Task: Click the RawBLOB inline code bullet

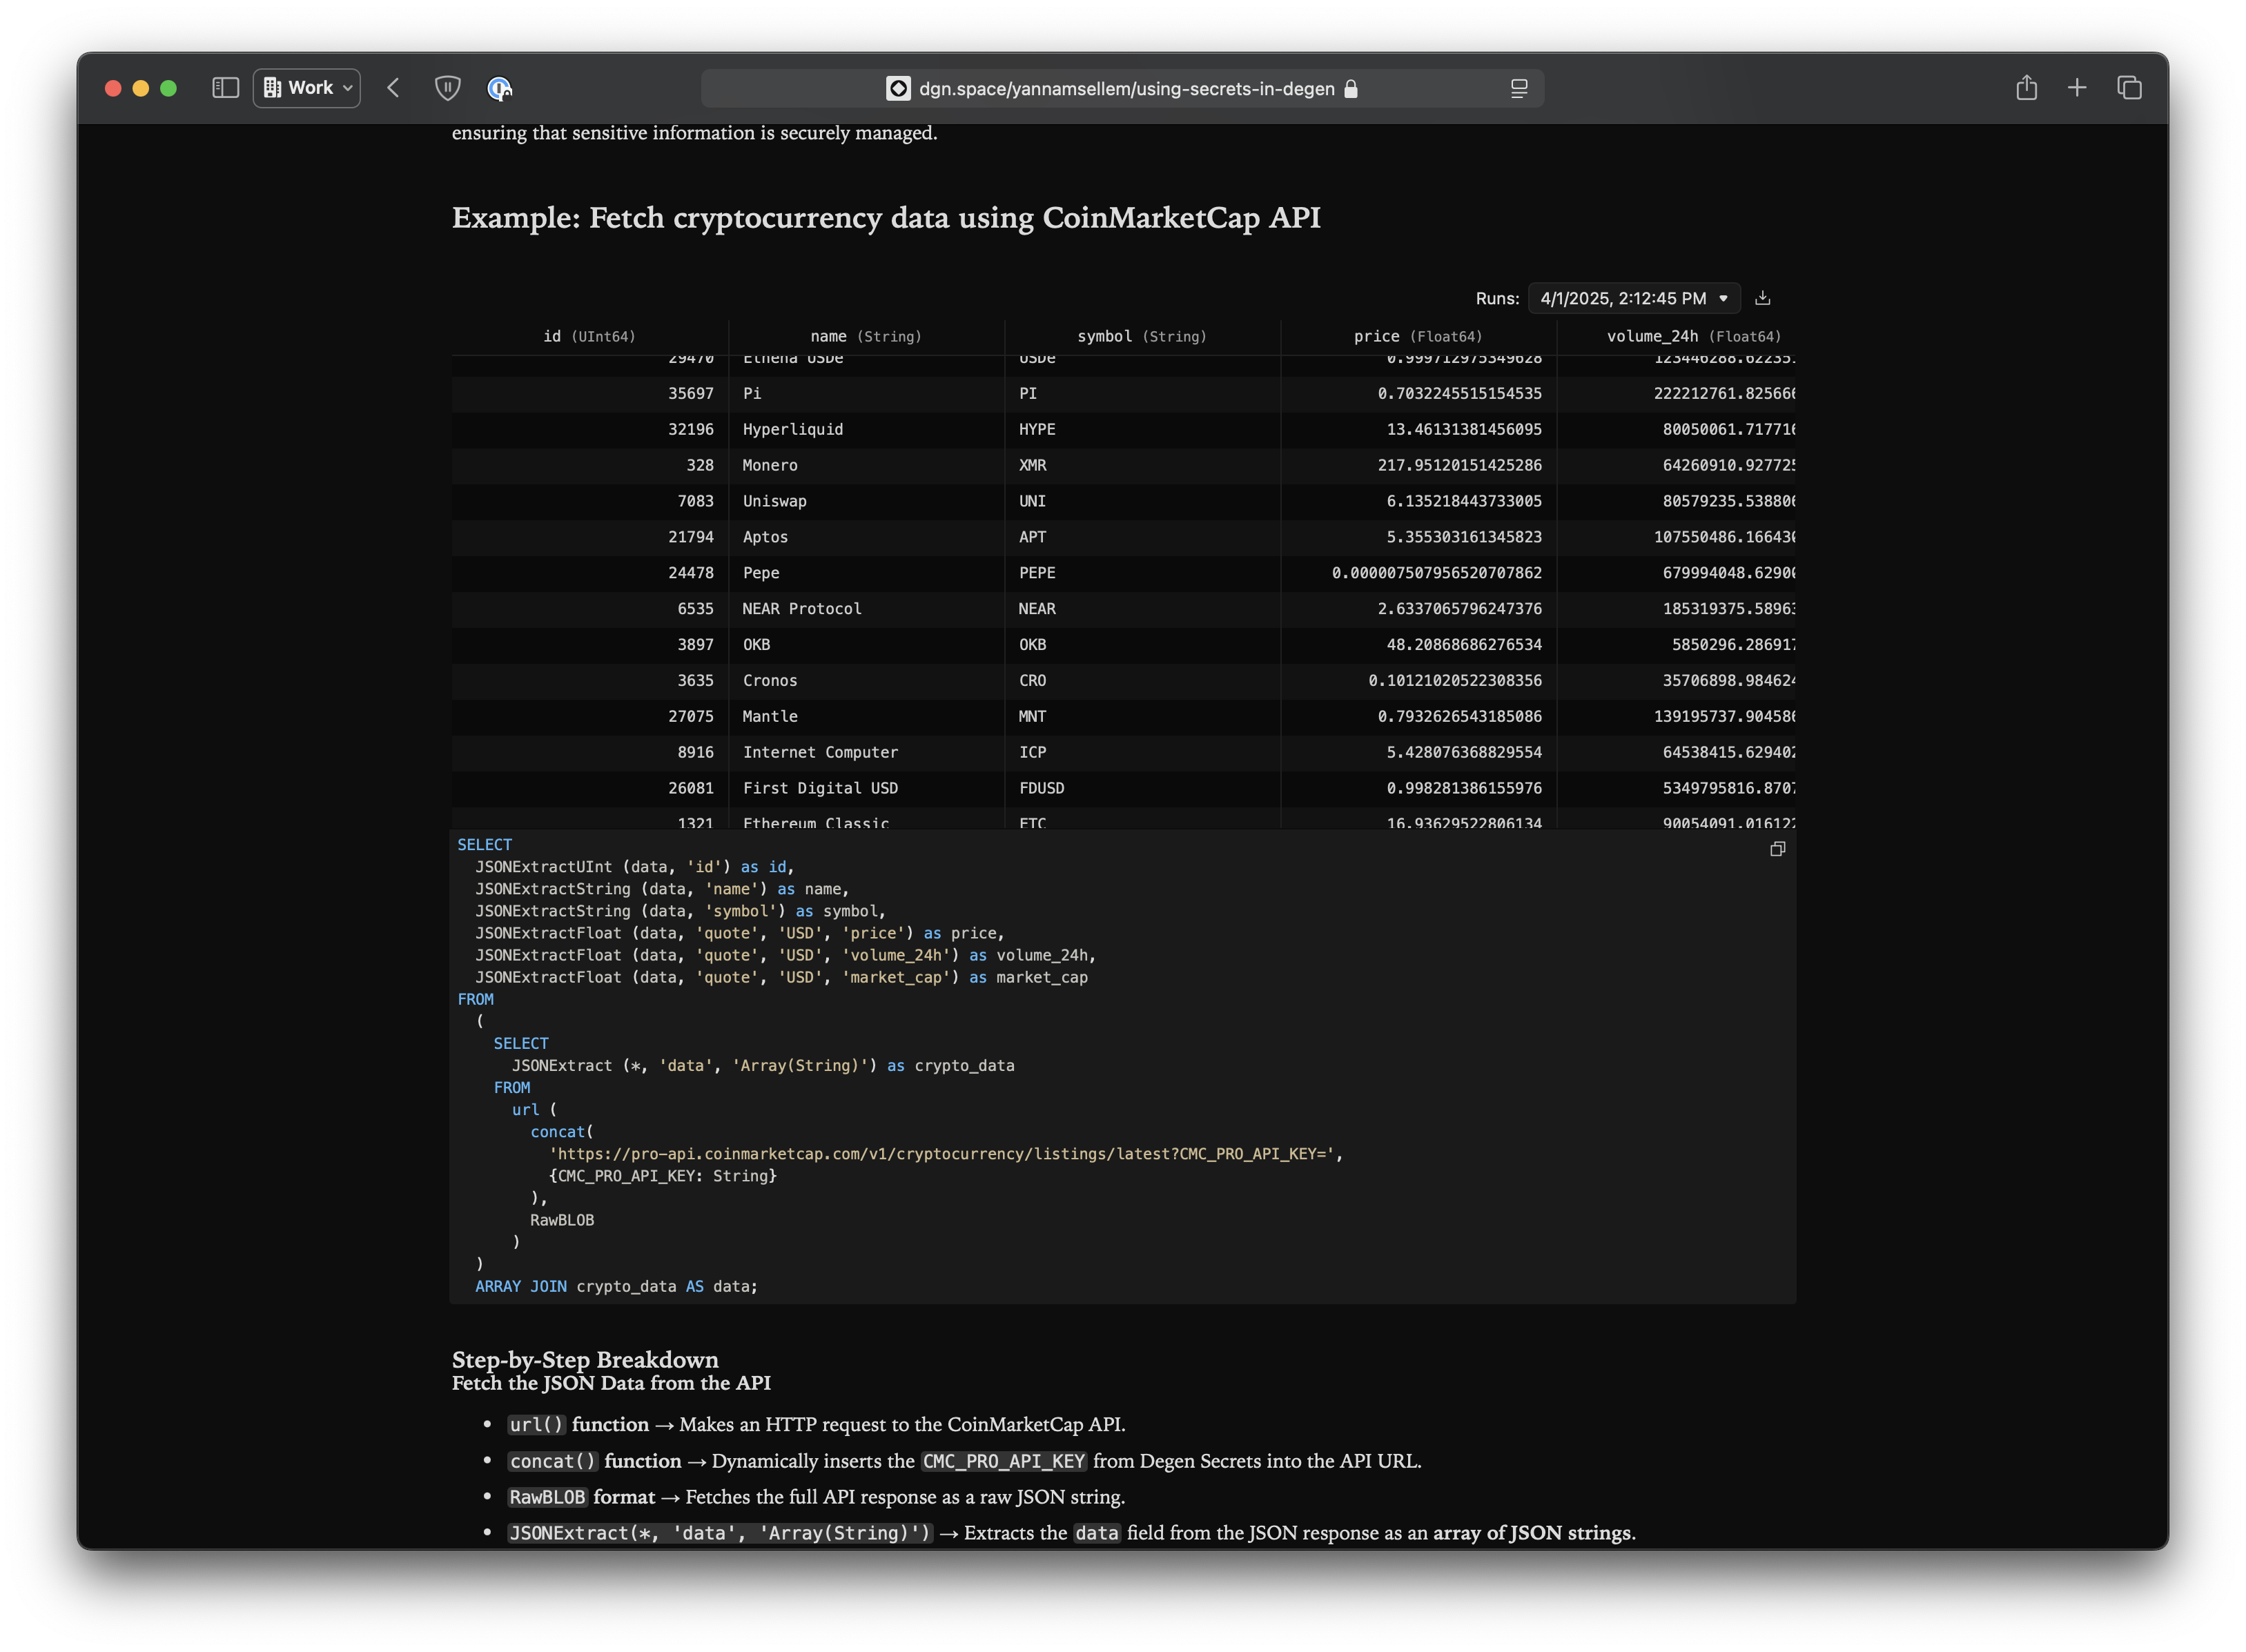Action: (x=547, y=1498)
